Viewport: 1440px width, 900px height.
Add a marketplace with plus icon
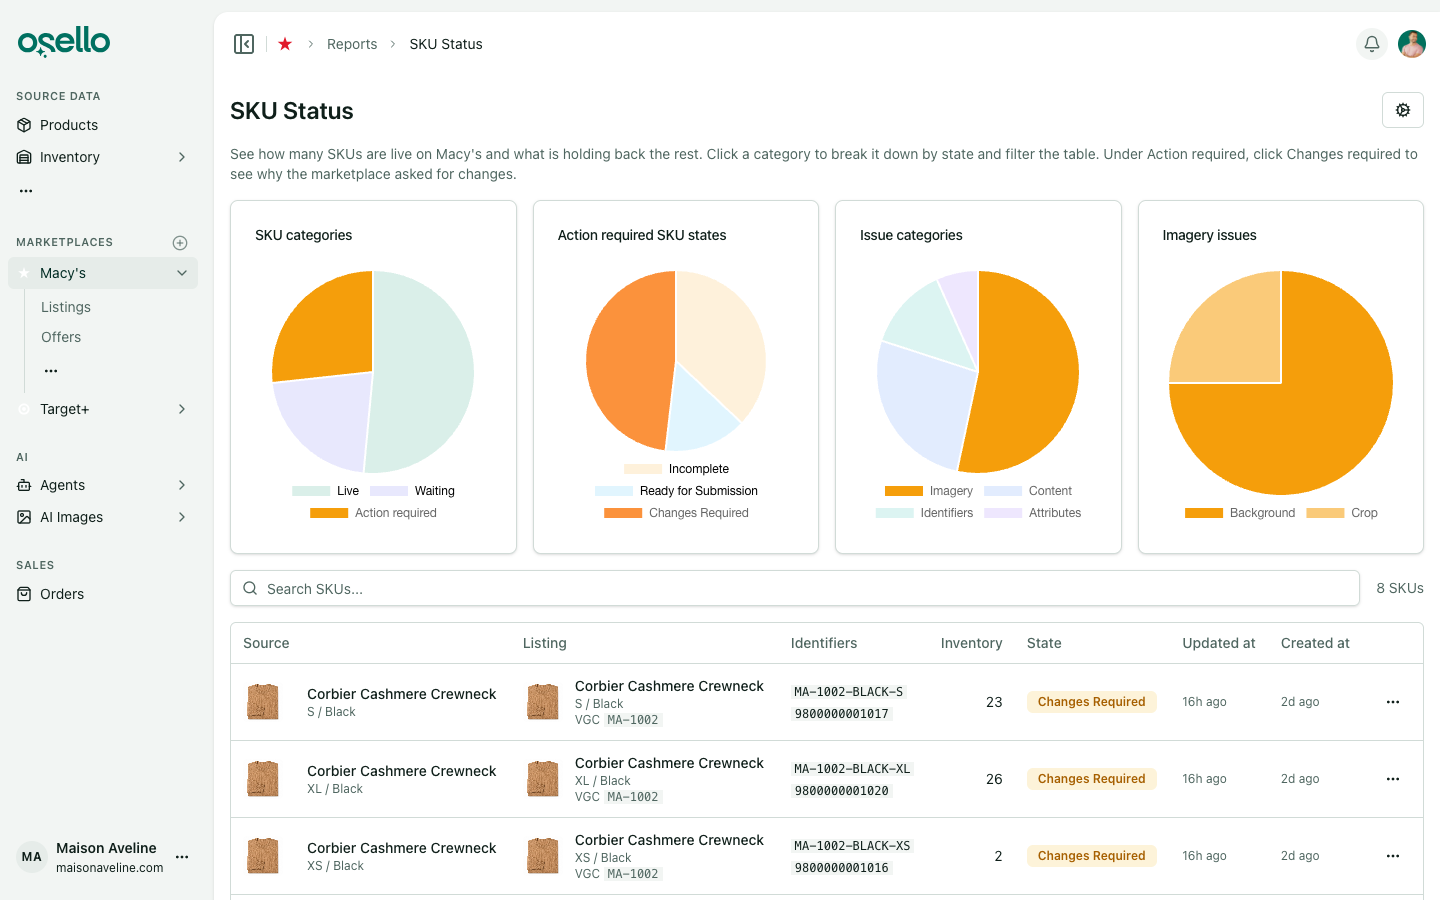(x=180, y=243)
